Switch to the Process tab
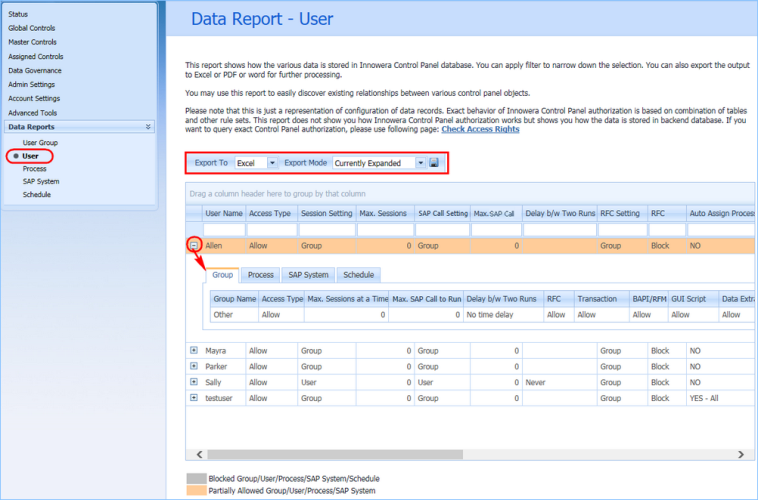Viewport: 758px width, 500px height. (261, 275)
